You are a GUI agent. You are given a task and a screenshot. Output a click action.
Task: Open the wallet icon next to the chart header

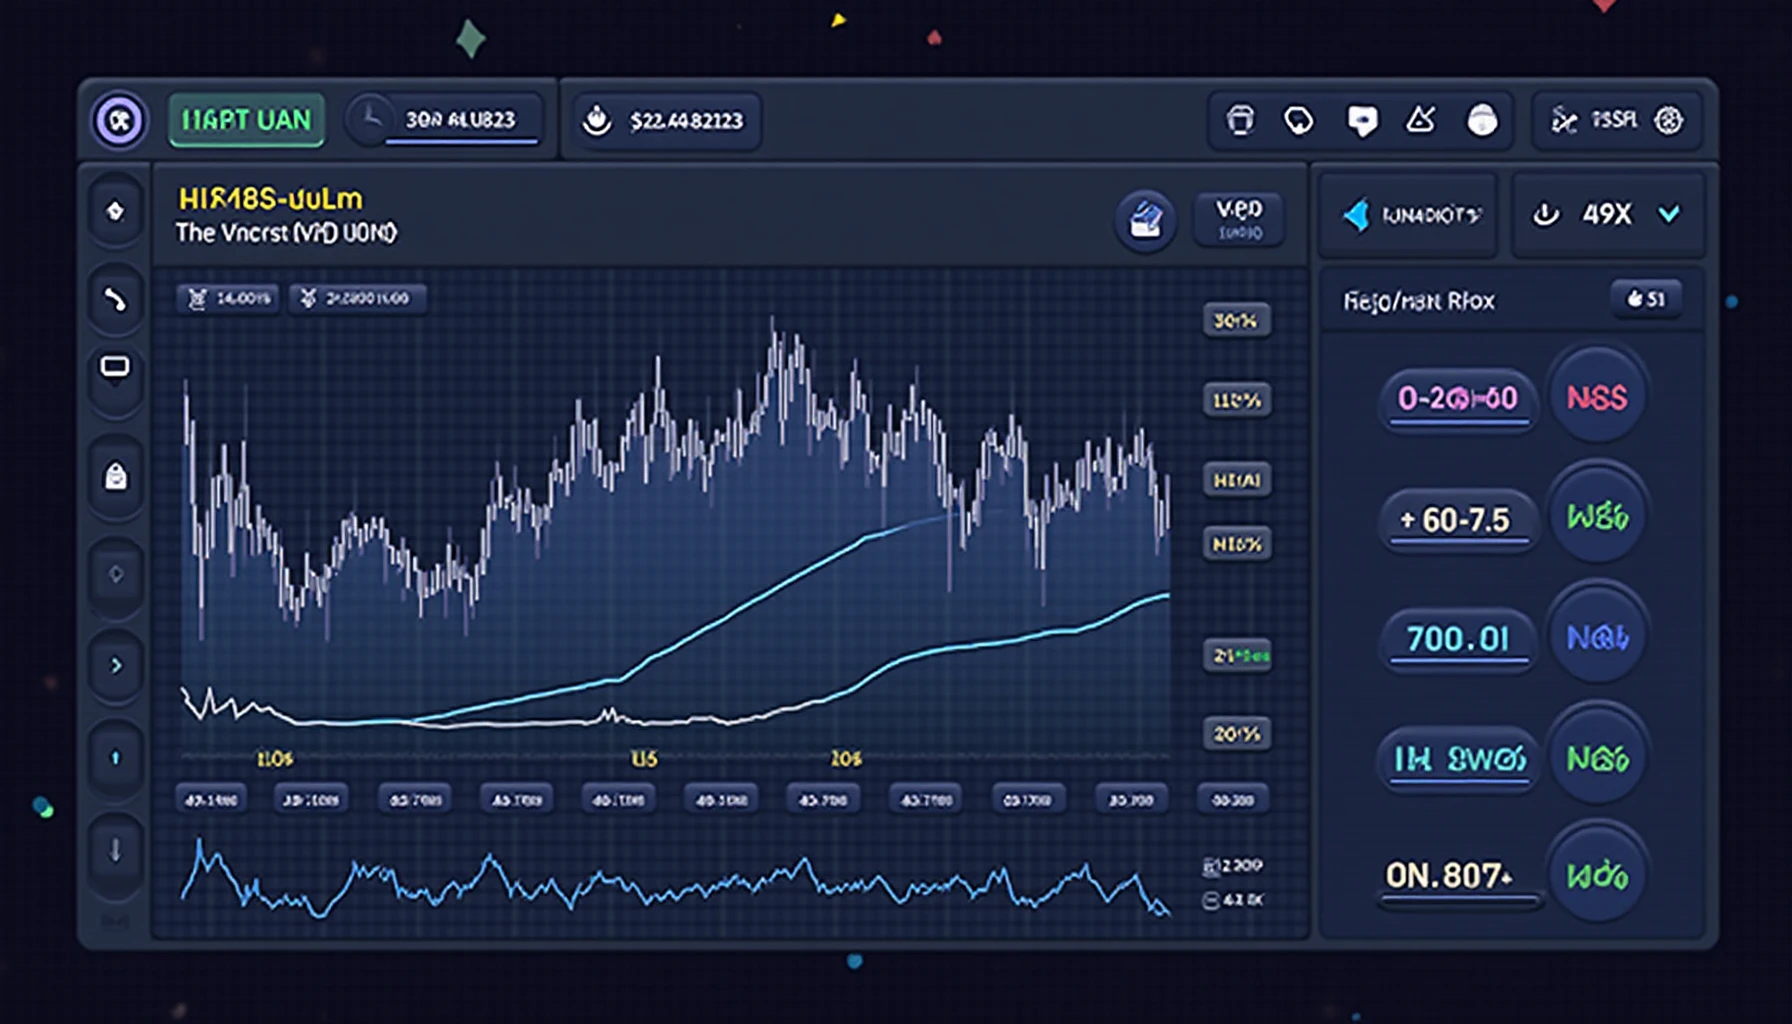coord(1145,221)
